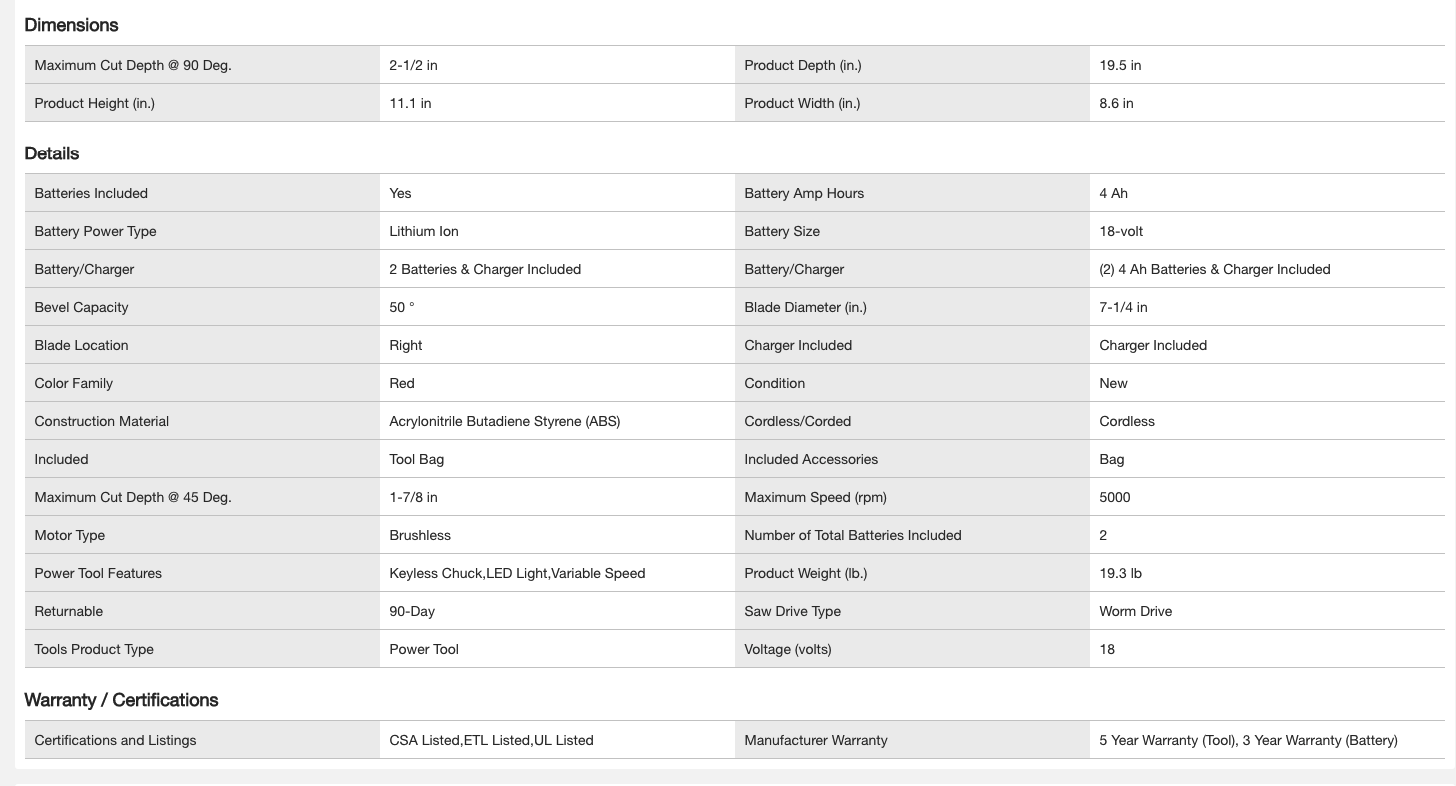Click the Returnable row label

[x=68, y=611]
